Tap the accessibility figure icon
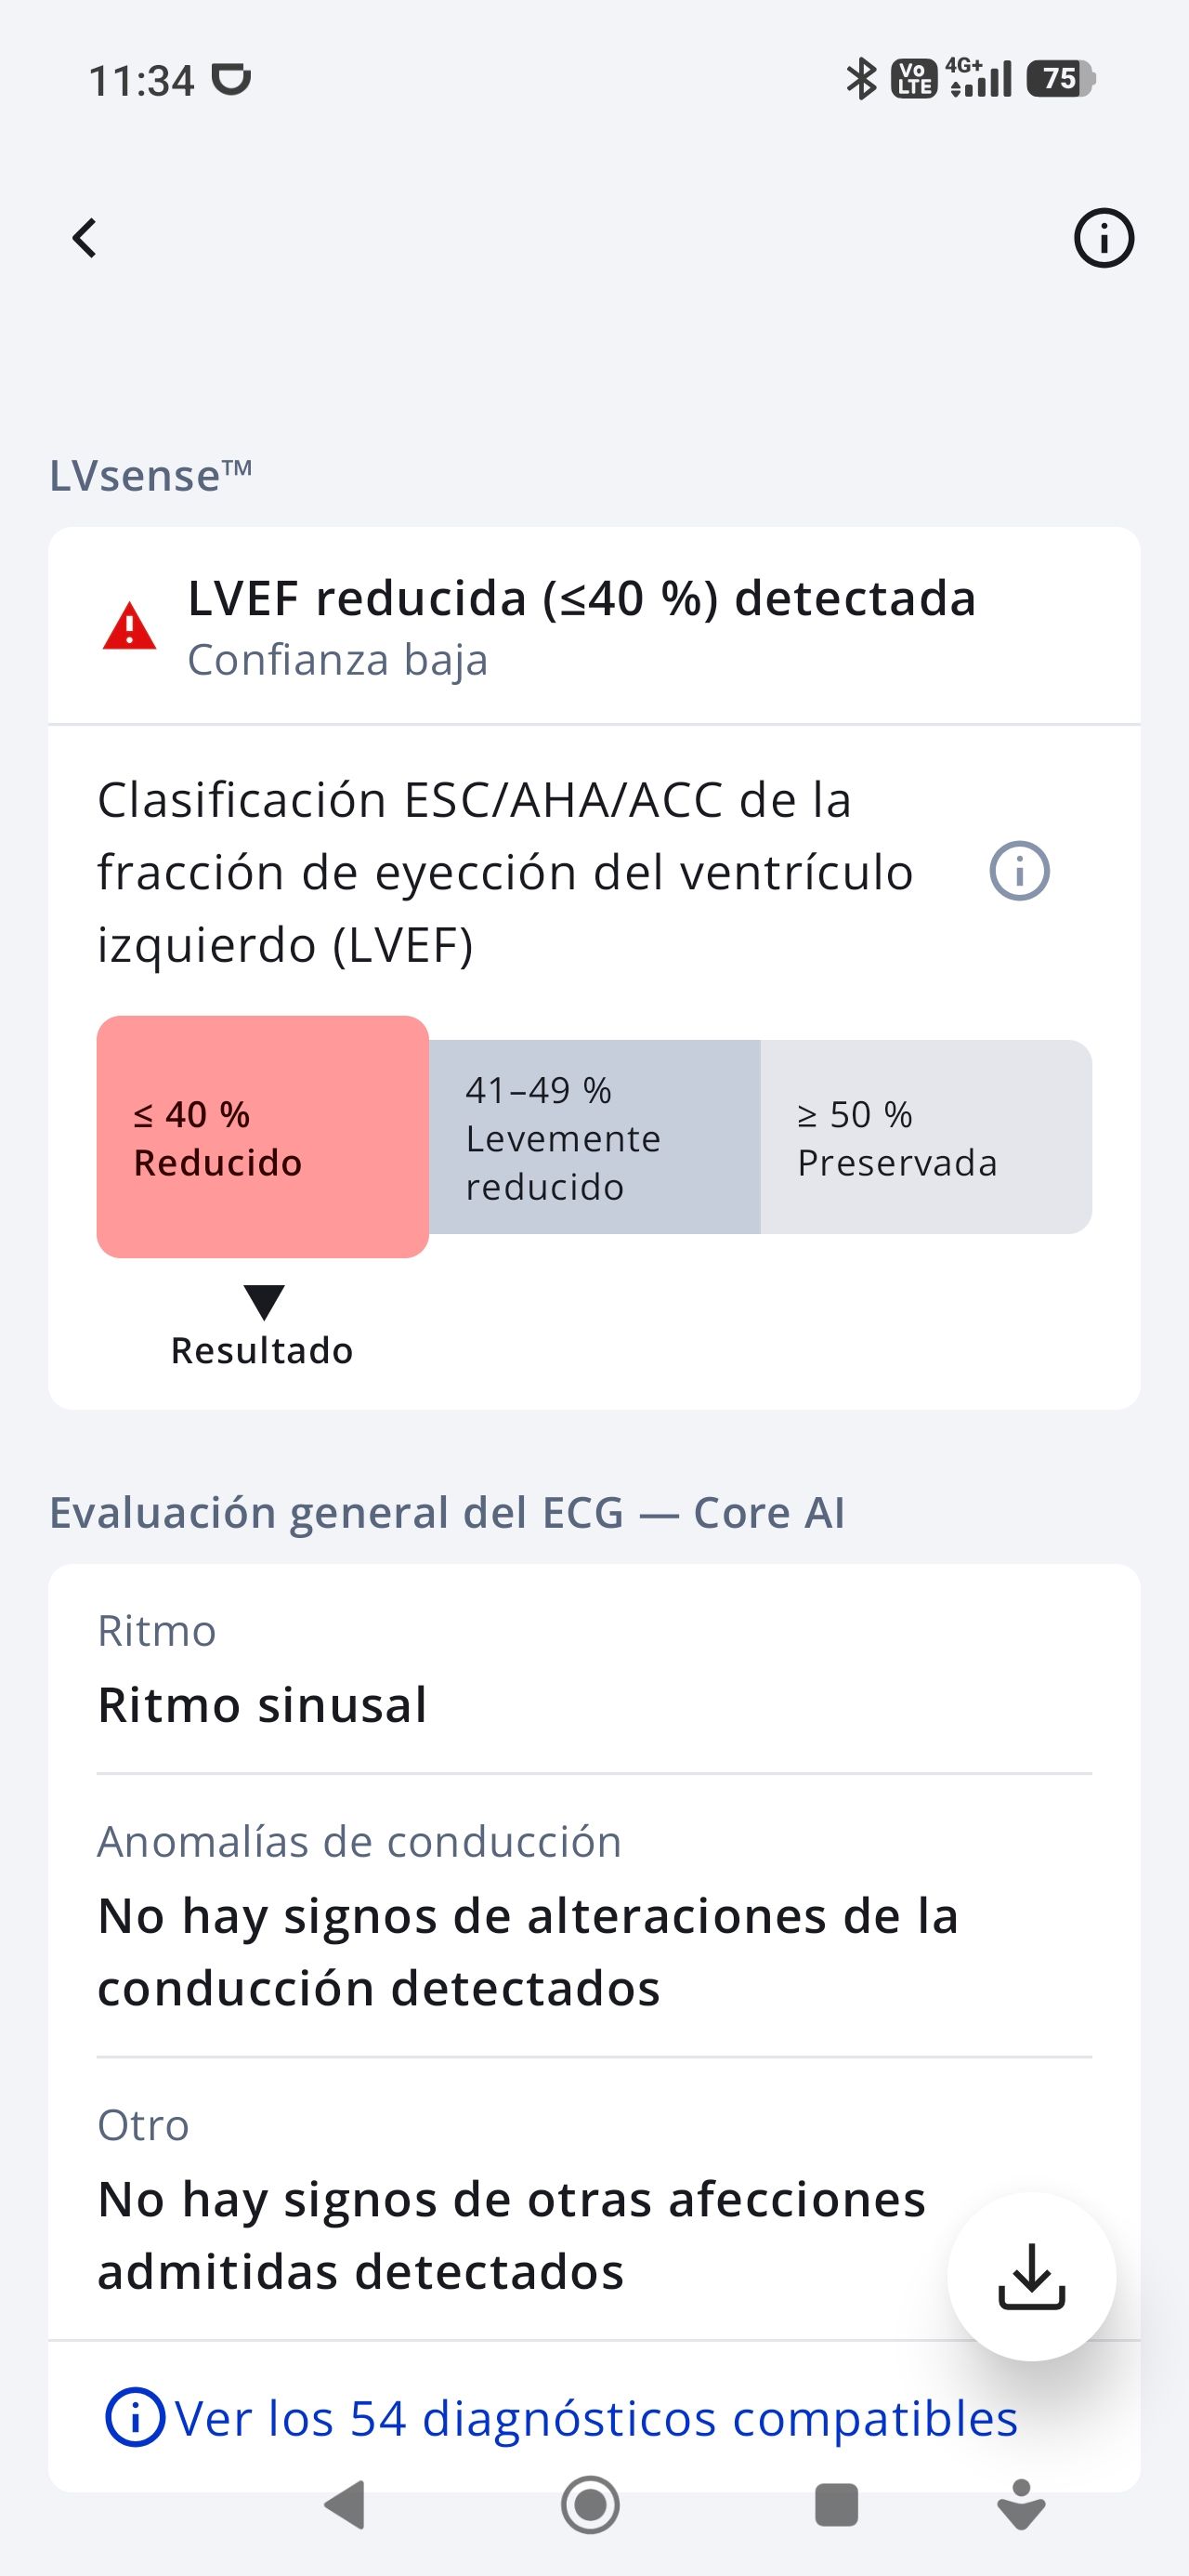The image size is (1189, 2576). 1021,2505
